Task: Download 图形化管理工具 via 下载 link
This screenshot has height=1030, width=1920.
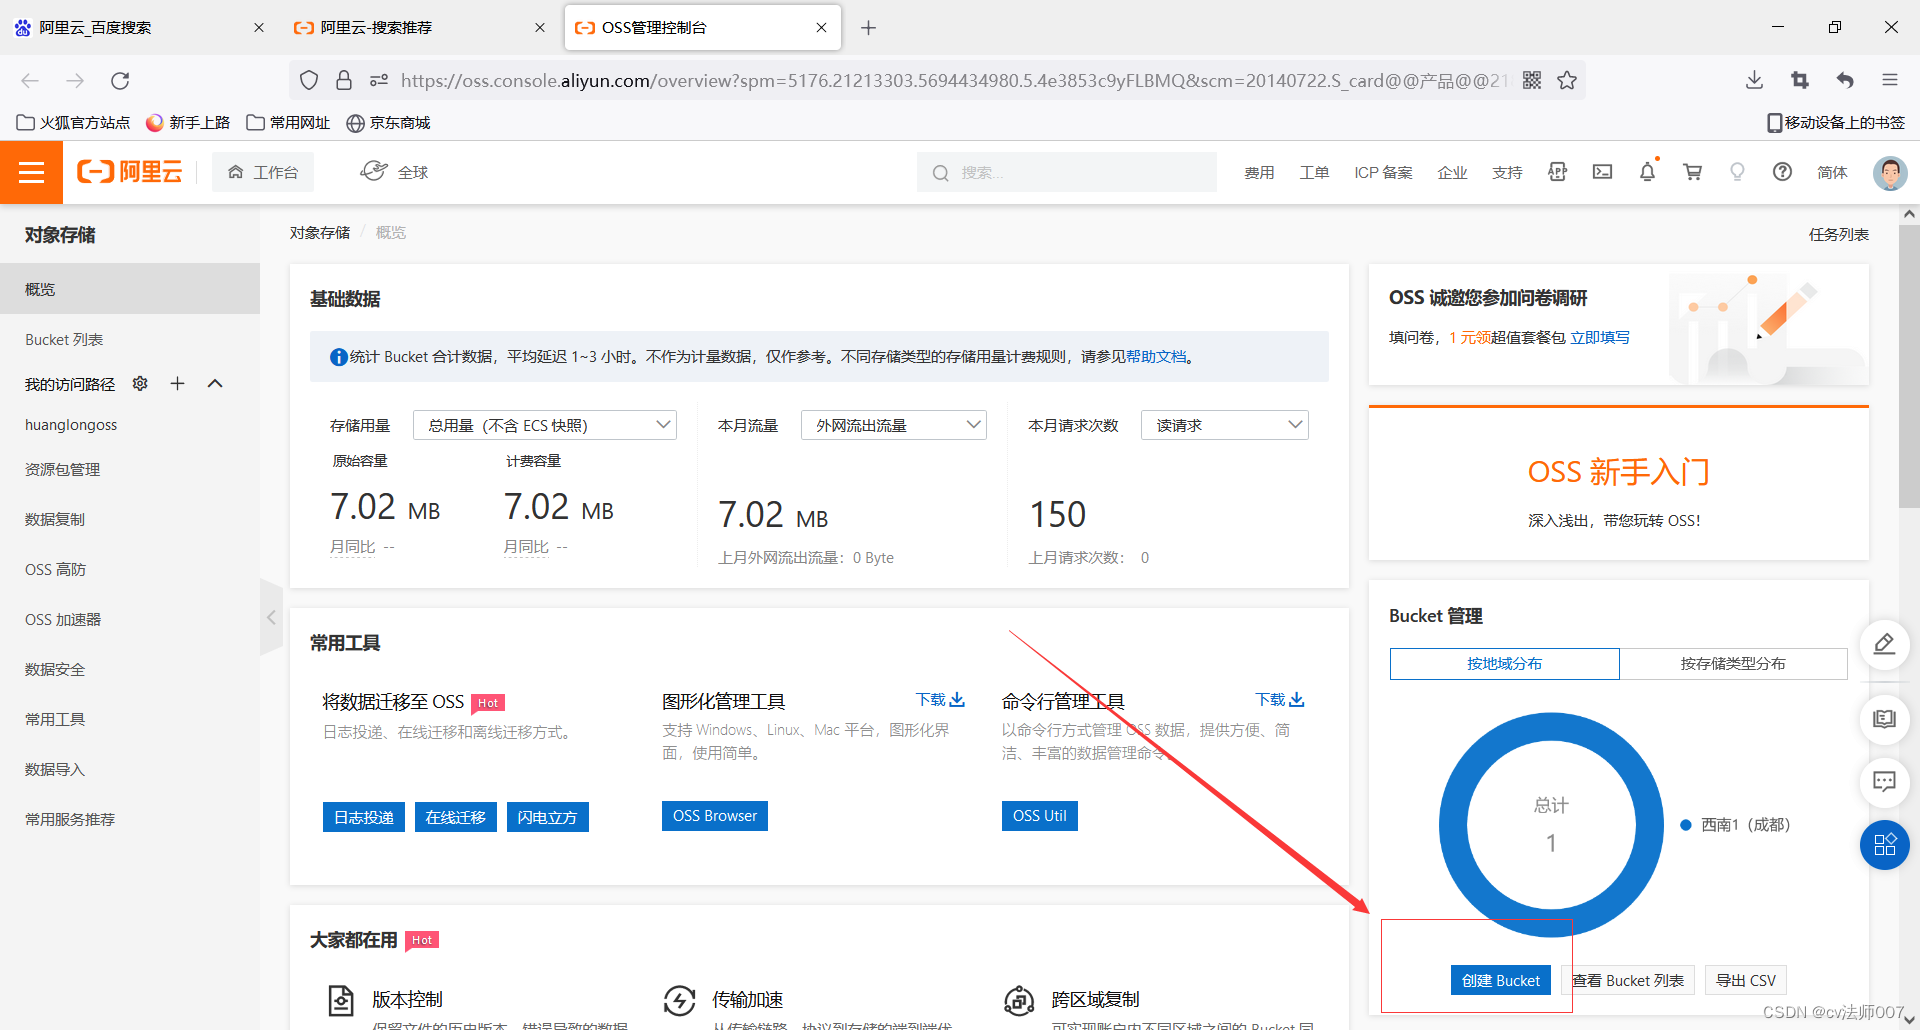Action: point(940,700)
